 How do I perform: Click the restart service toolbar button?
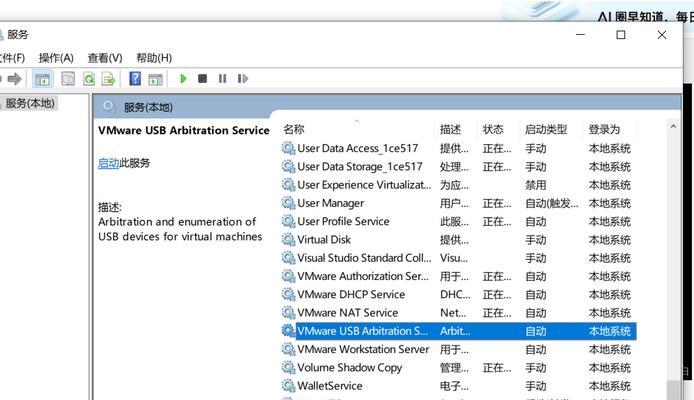pyautogui.click(x=243, y=79)
